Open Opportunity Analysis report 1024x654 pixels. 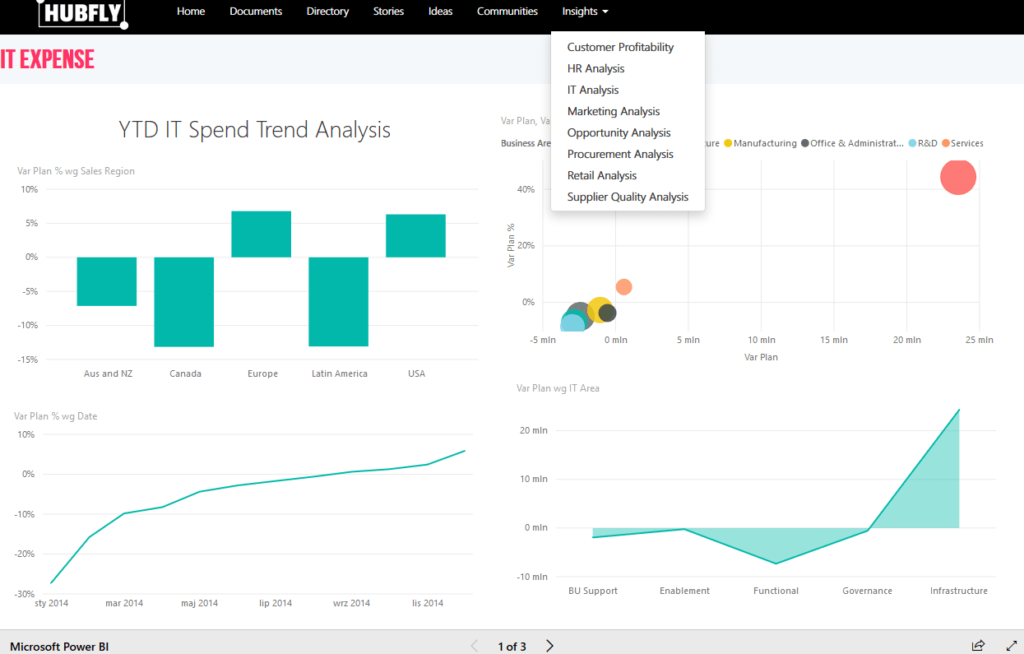[618, 133]
